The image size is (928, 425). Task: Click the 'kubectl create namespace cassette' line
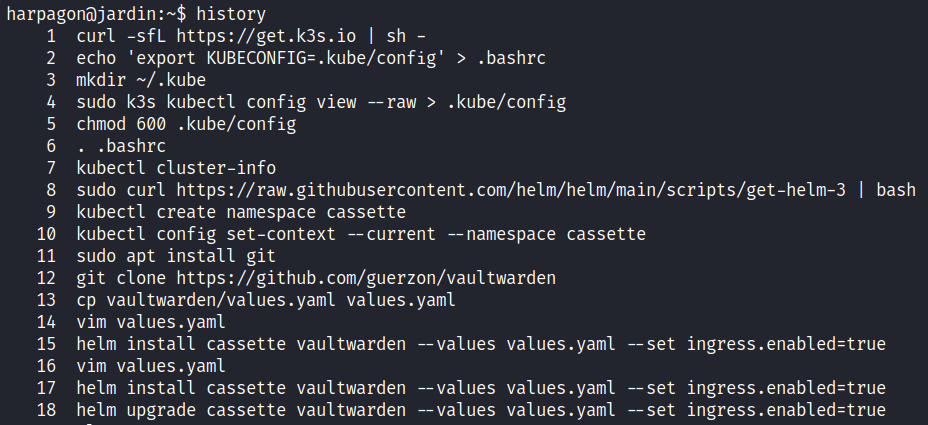coord(240,212)
